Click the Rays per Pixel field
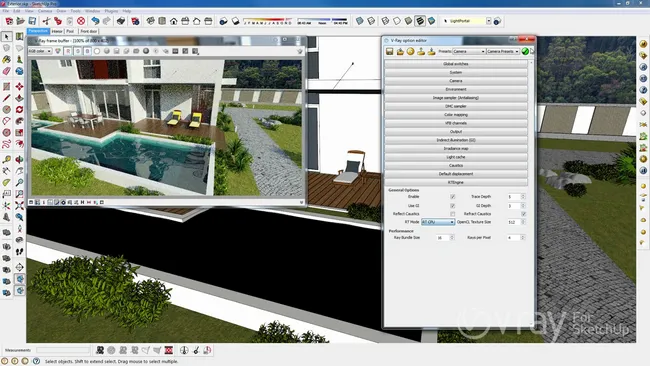This screenshot has width=650, height=366. 514,238
